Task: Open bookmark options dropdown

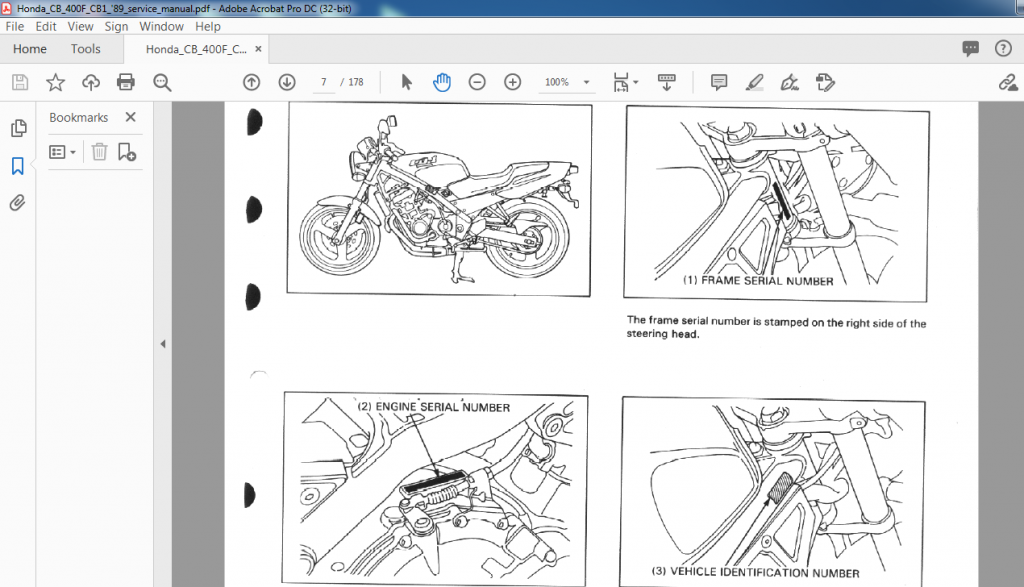Action: pos(63,152)
